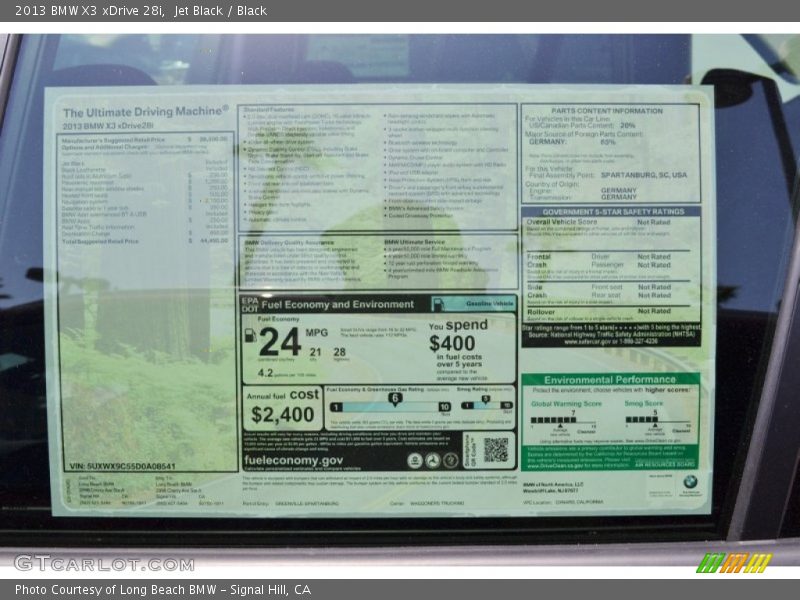Click the 'Overall Vehicle Score' label

tap(562, 222)
